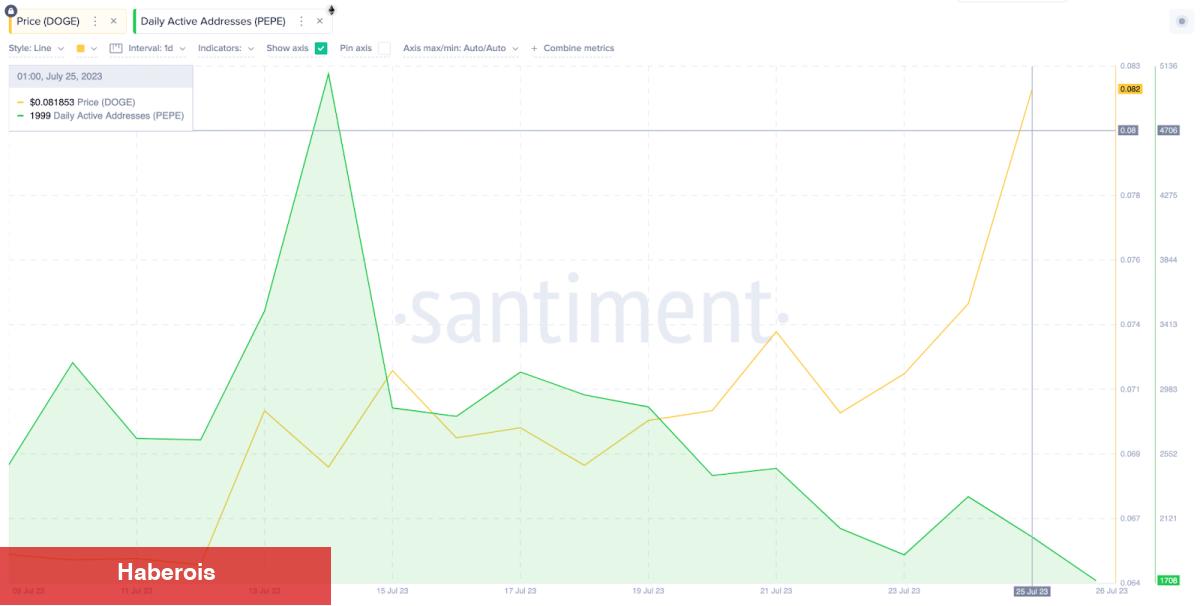
Task: Click the green 1708 axis value label
Action: 1168,580
